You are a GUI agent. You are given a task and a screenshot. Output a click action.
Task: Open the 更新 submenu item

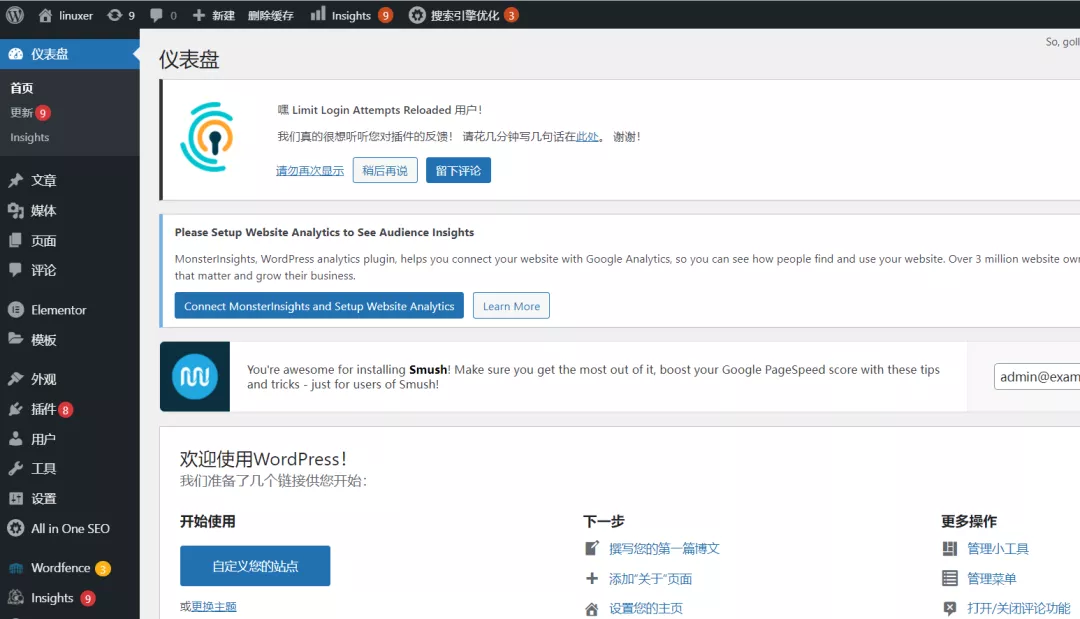[x=21, y=112]
